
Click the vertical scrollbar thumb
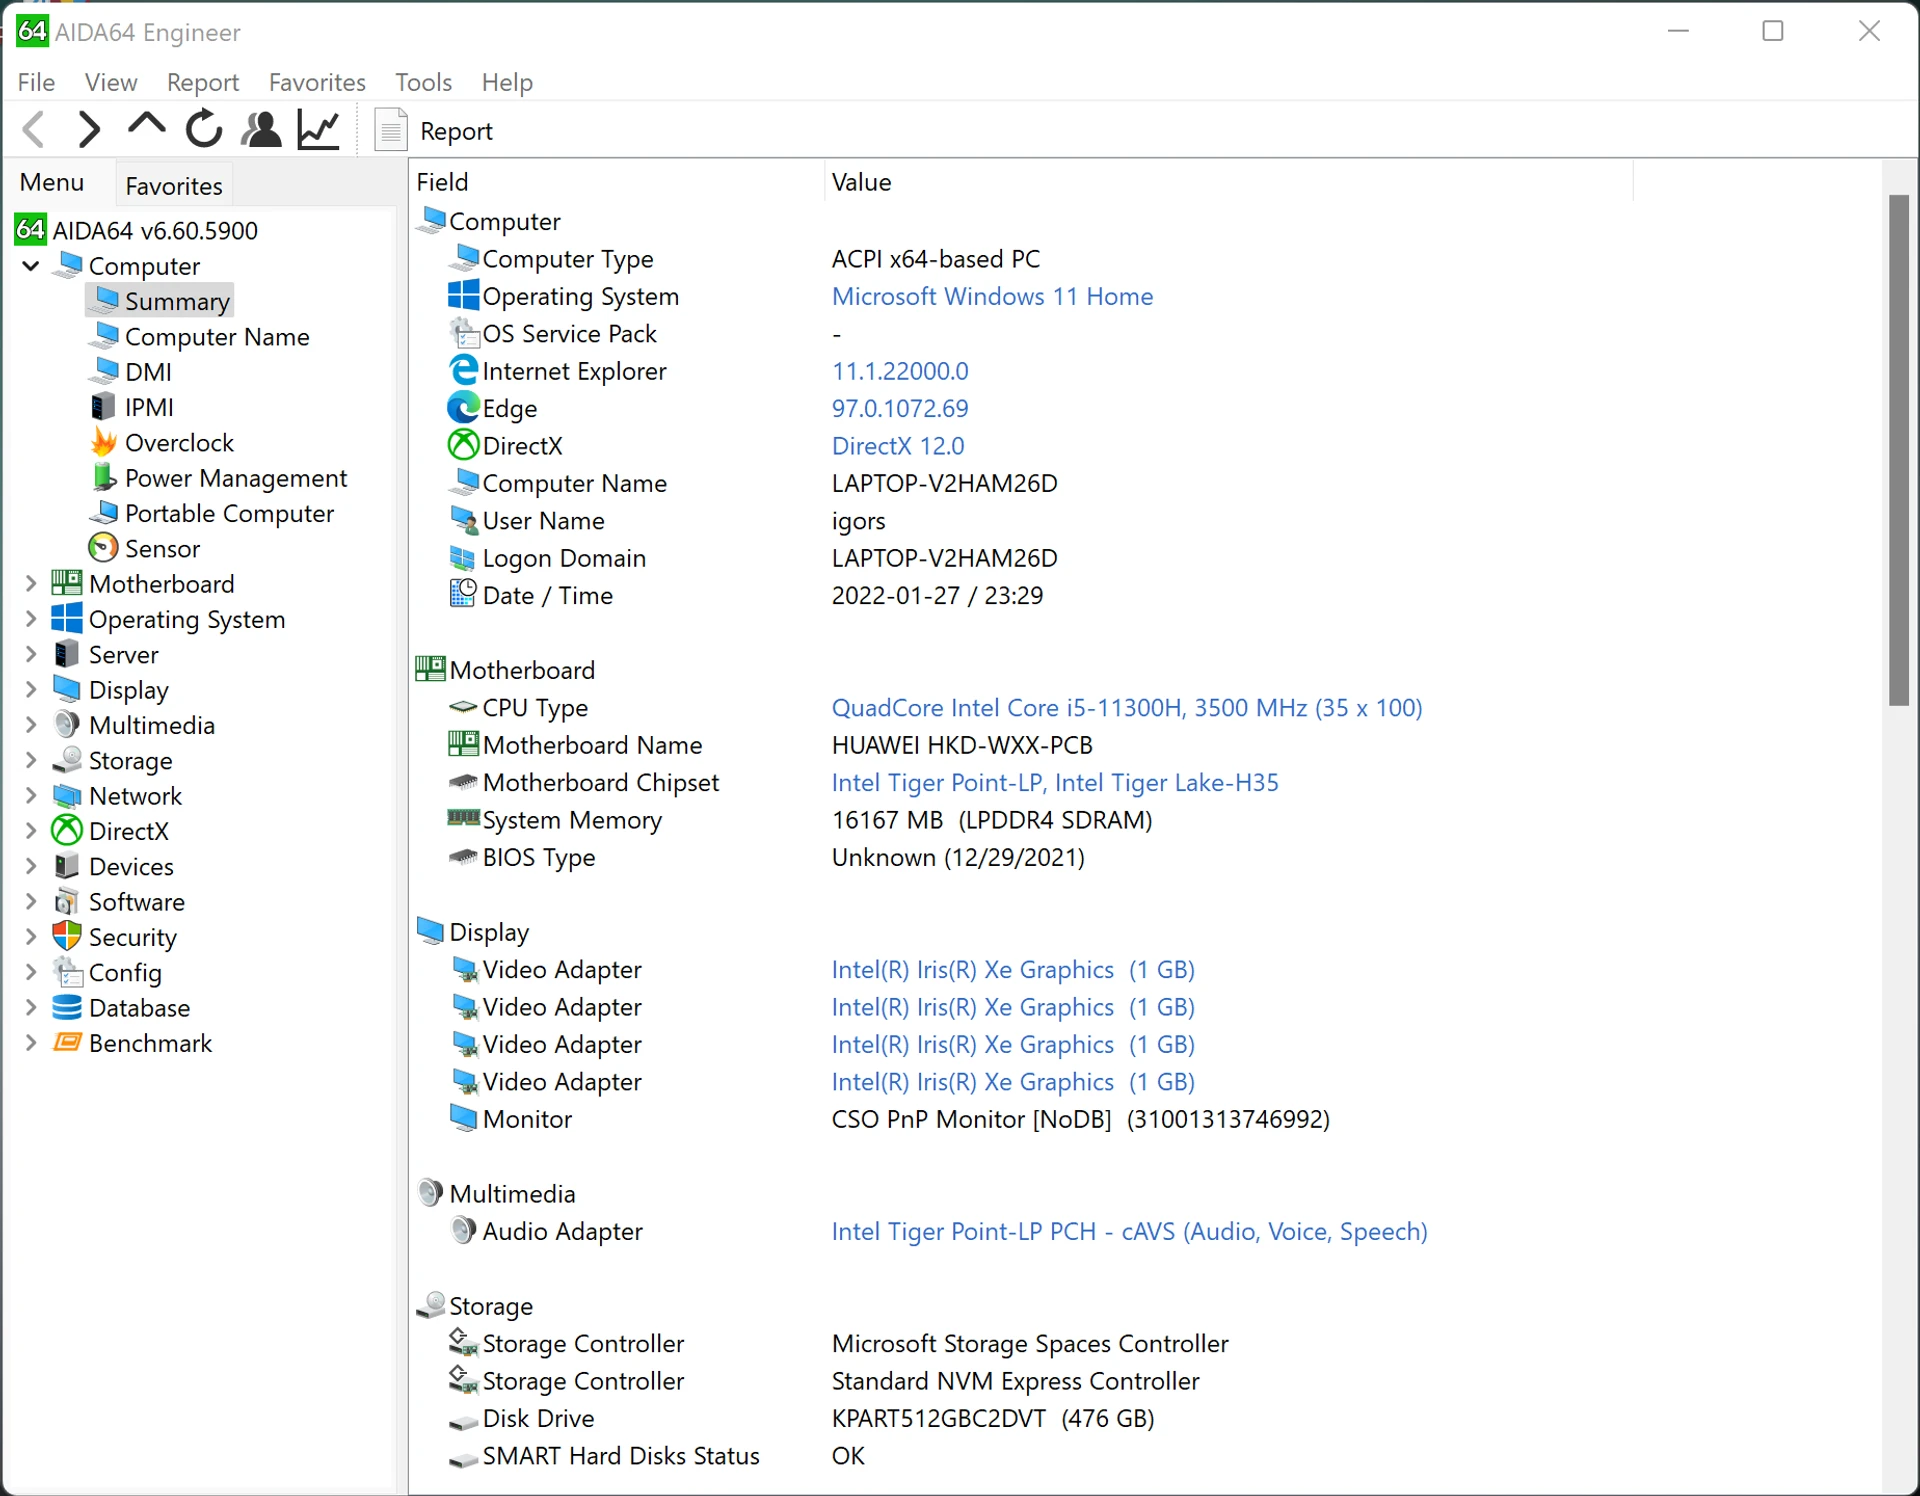pyautogui.click(x=1899, y=450)
